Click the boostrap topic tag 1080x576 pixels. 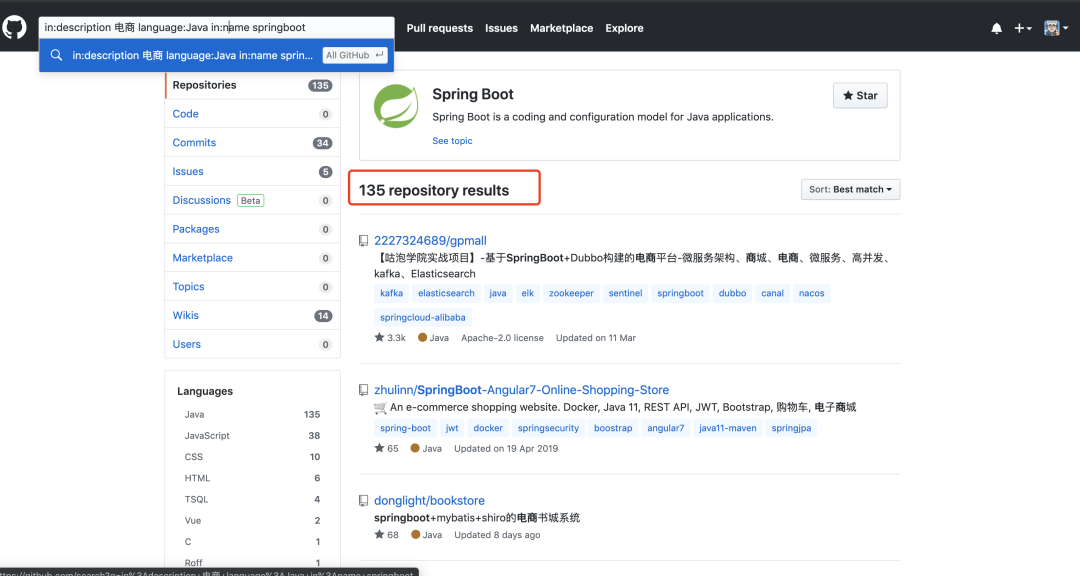coord(613,428)
